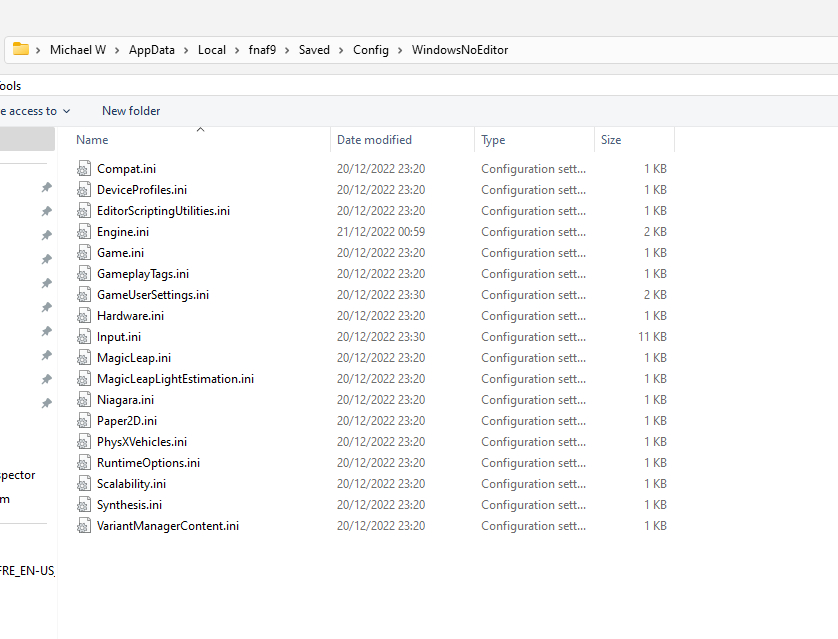Screen dimensions: 838x639
Task: Sort files by Name column header
Action: [x=92, y=140]
